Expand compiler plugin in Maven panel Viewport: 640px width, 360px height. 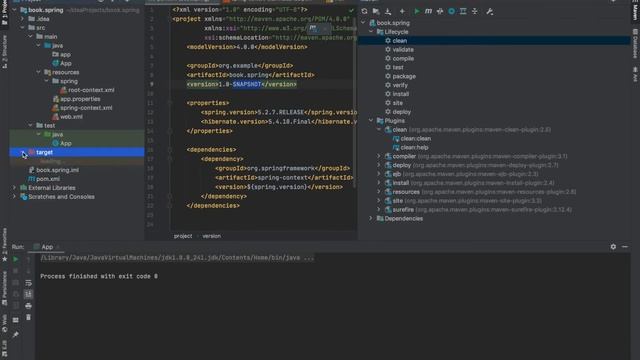tap(379, 156)
